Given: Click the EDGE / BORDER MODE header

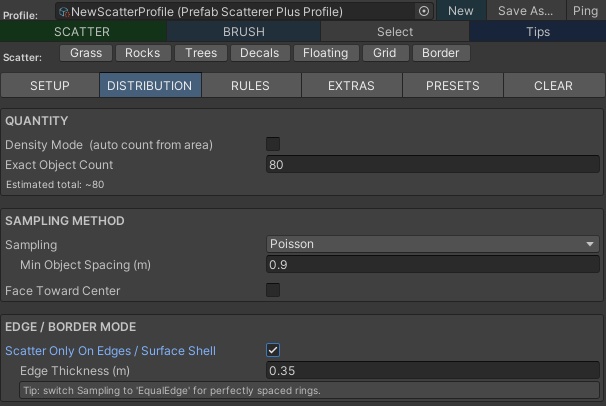Looking at the screenshot, I should 71,327.
